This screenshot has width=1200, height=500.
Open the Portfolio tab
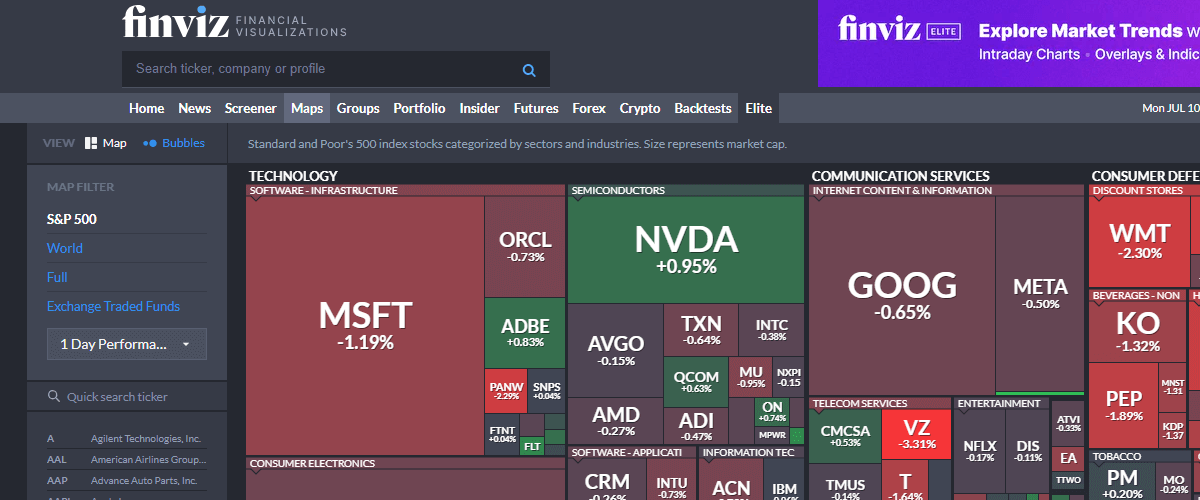point(419,108)
